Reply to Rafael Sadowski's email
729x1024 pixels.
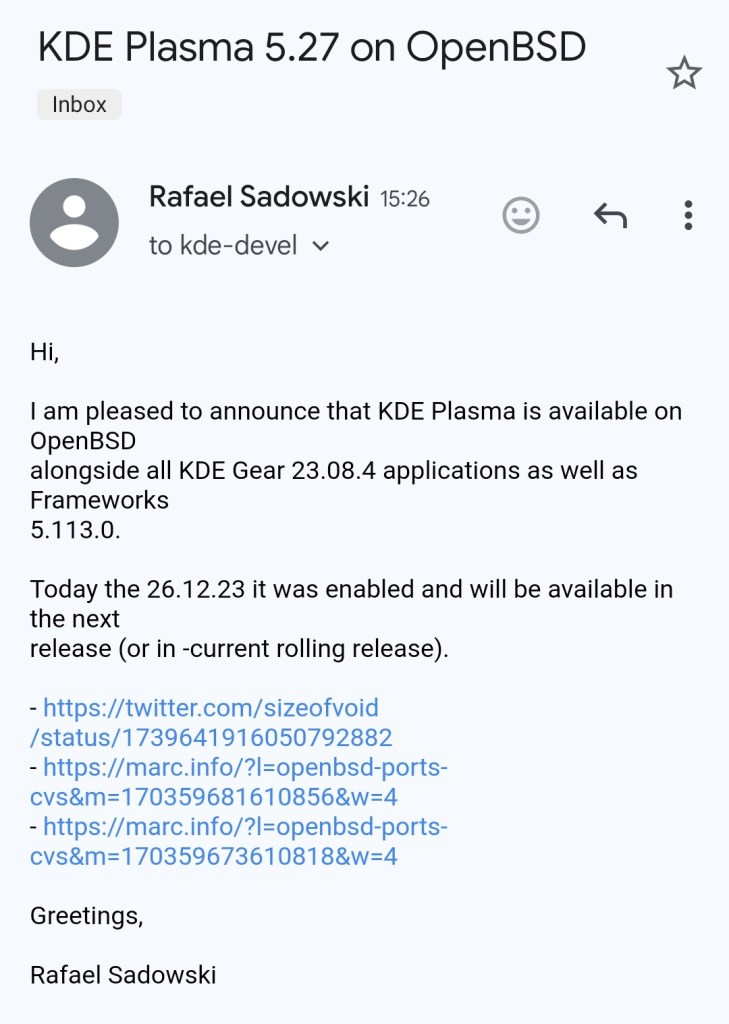click(610, 215)
